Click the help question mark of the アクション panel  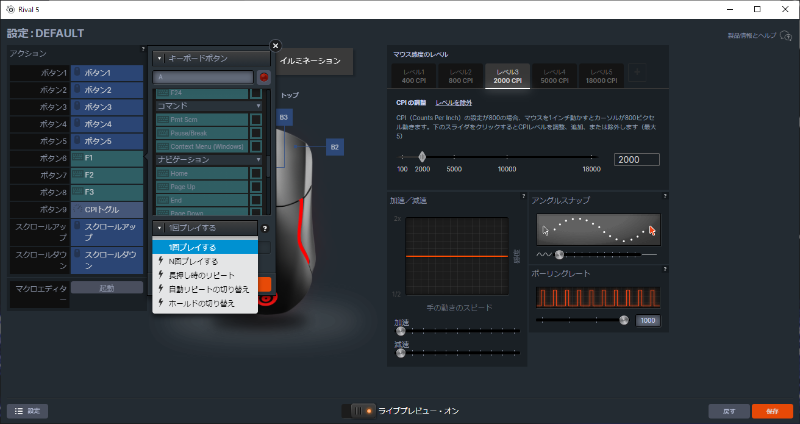[143, 49]
